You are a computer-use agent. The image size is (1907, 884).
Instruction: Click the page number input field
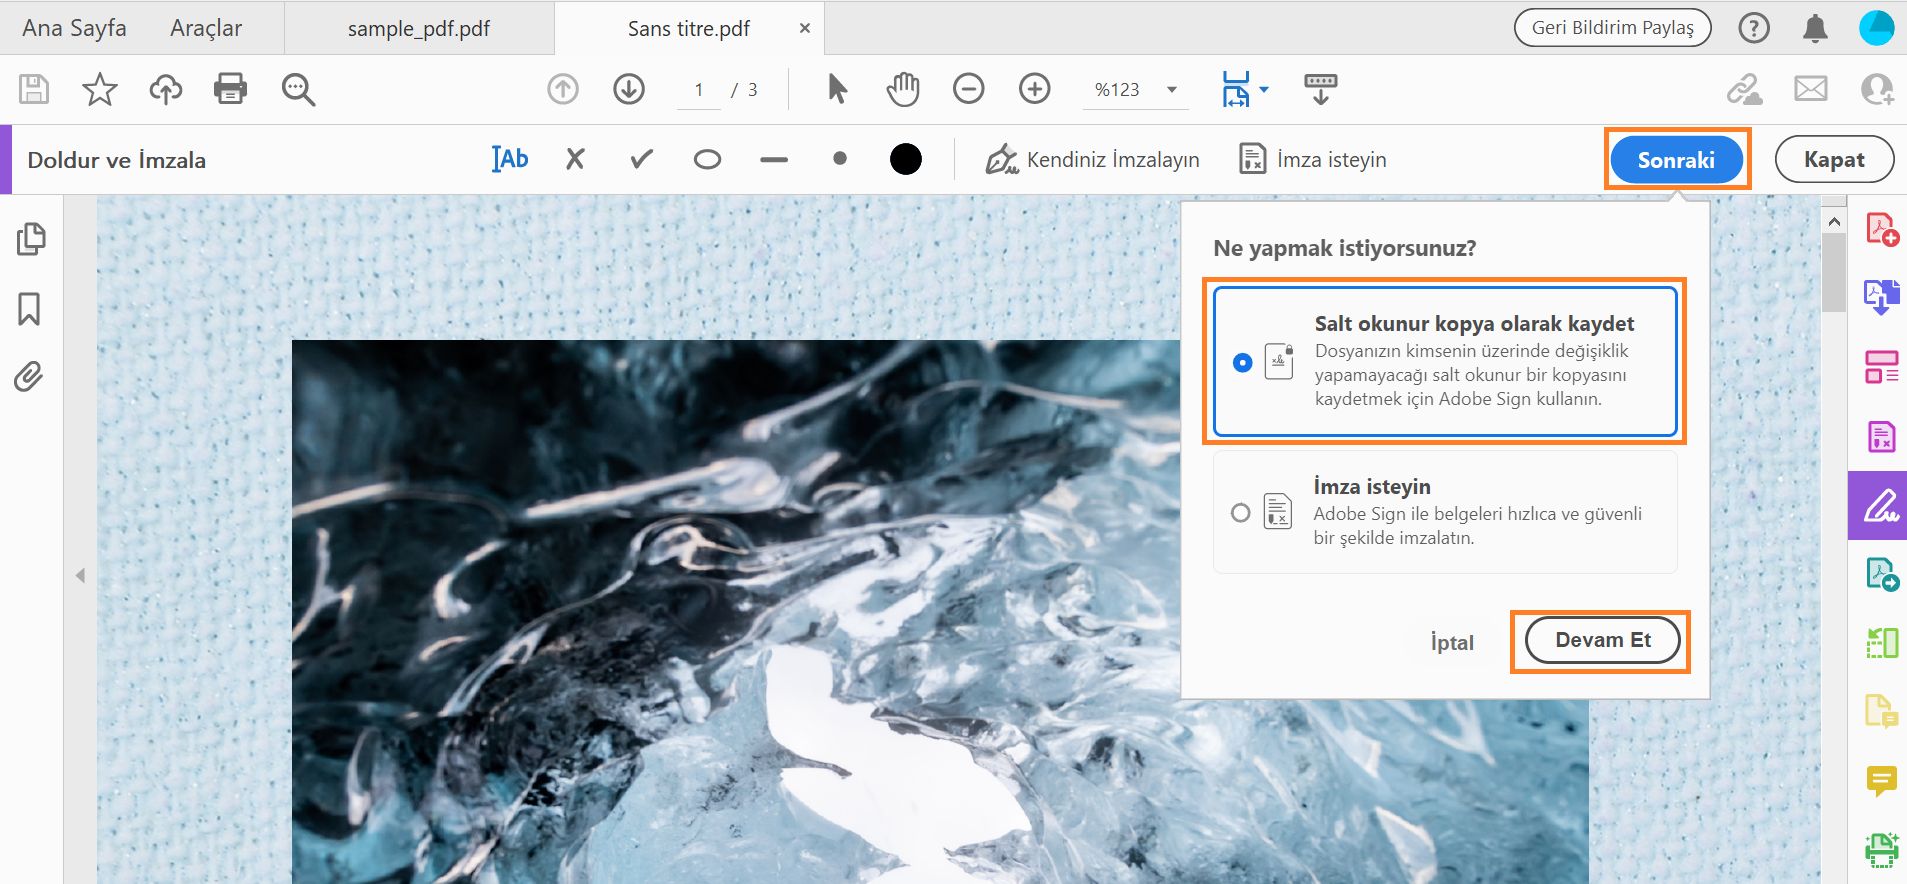(x=699, y=90)
